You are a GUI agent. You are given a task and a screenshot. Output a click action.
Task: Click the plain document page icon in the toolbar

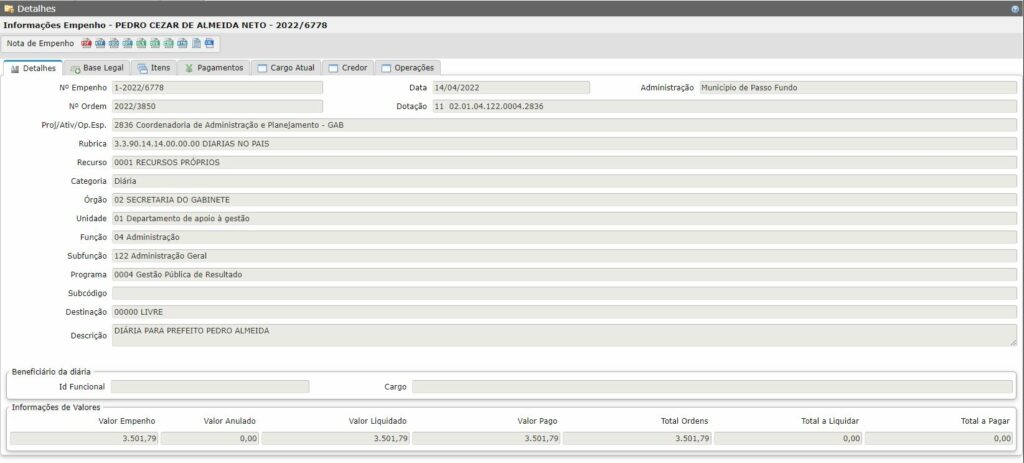tap(196, 44)
